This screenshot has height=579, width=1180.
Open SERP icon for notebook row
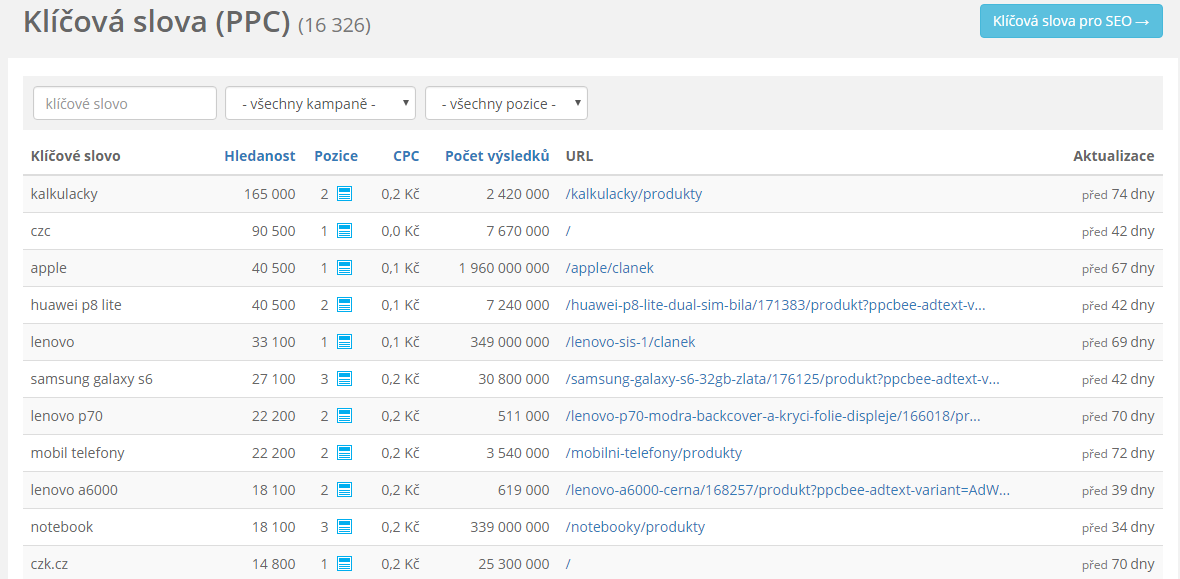point(344,527)
